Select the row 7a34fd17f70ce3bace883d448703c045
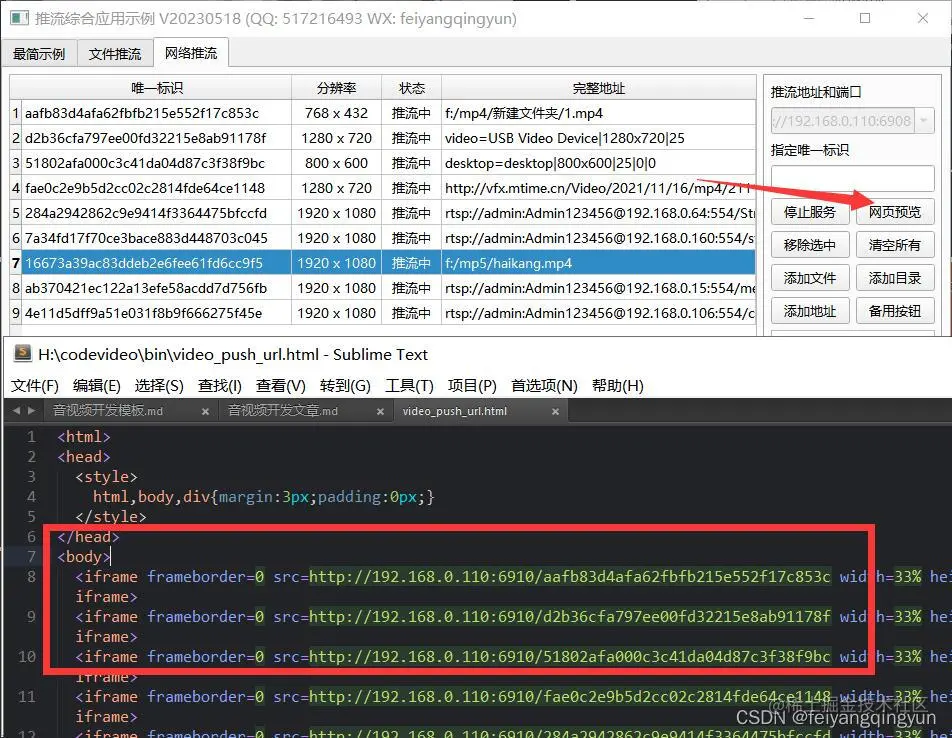 (x=389, y=238)
